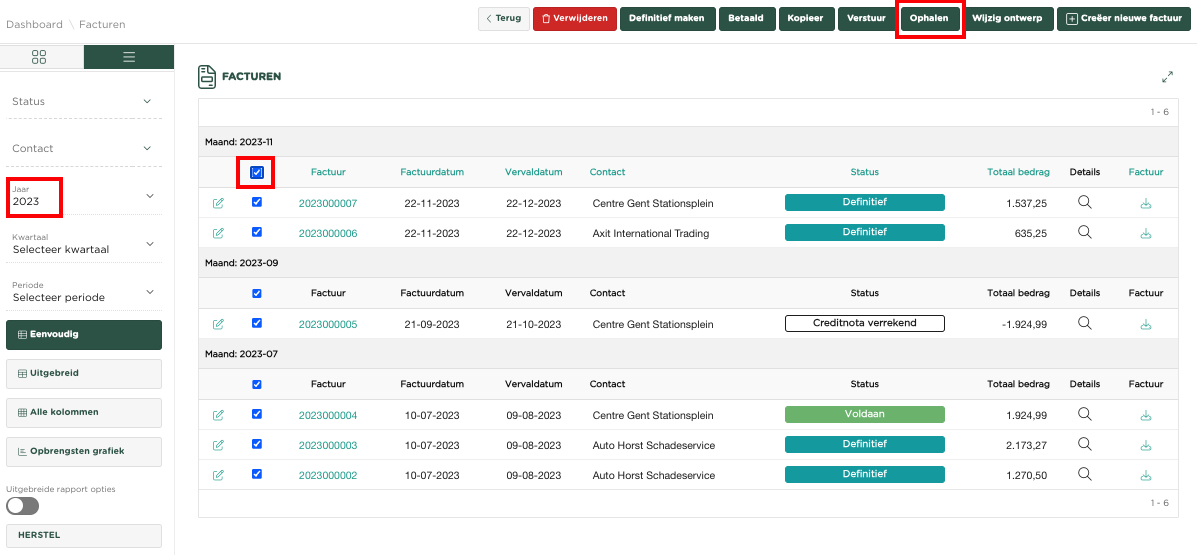Open invoice link 2023000004

(x=327, y=415)
